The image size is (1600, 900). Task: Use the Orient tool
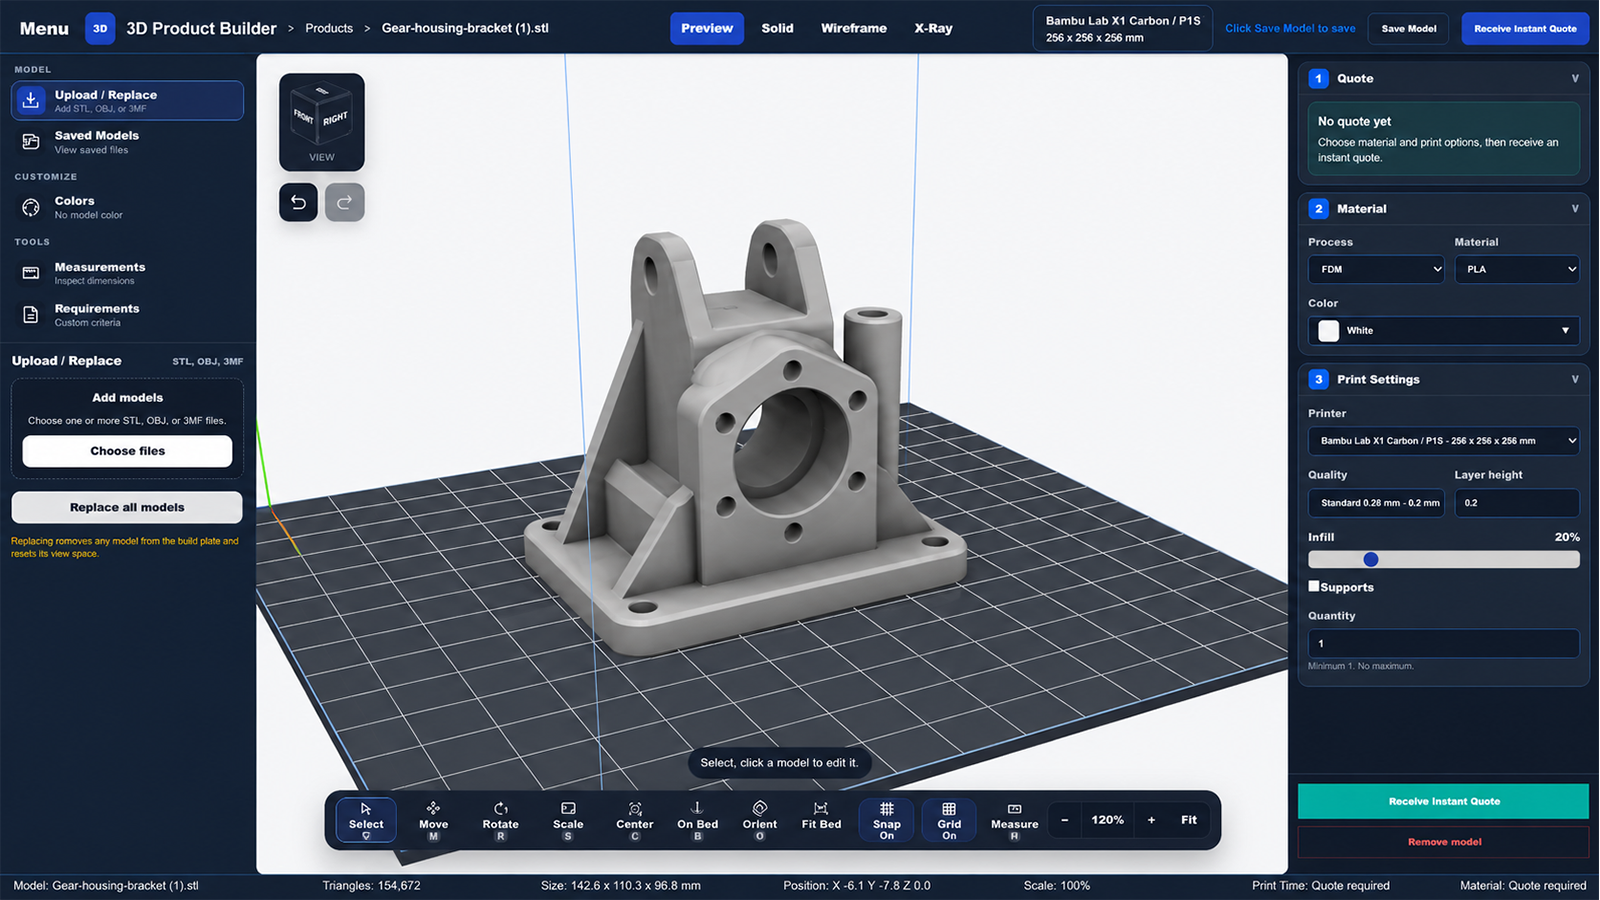[x=760, y=820]
